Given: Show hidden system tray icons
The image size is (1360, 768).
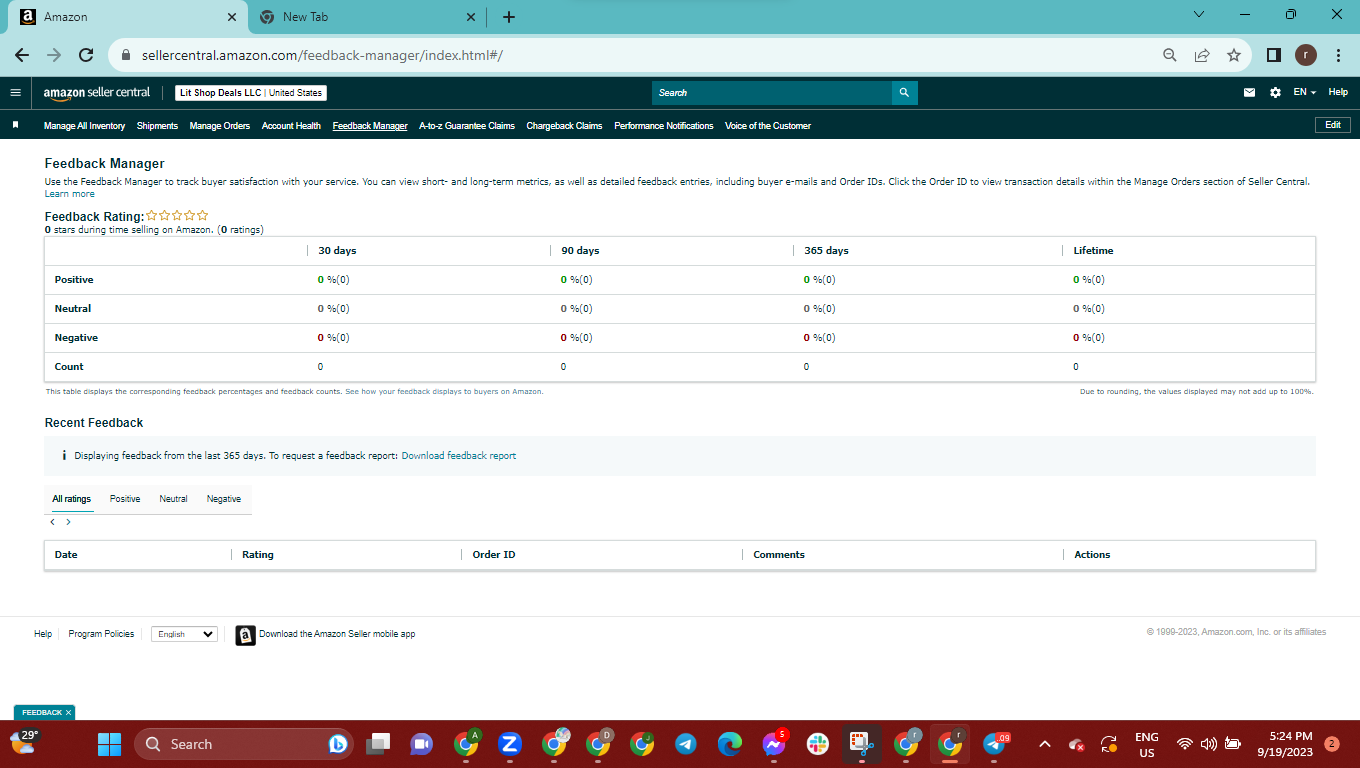Looking at the screenshot, I should tap(1045, 744).
